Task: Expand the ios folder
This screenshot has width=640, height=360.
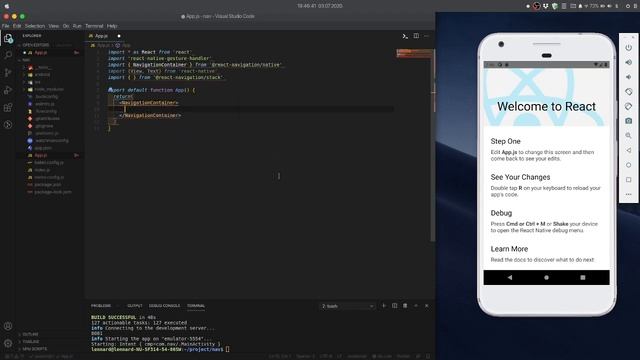Action: (37, 82)
